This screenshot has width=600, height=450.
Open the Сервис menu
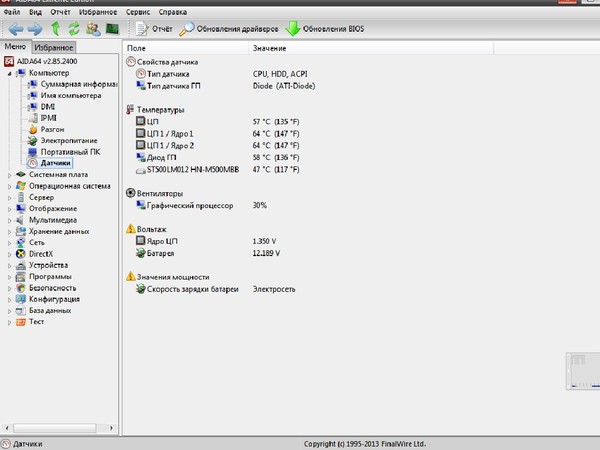[x=138, y=12]
